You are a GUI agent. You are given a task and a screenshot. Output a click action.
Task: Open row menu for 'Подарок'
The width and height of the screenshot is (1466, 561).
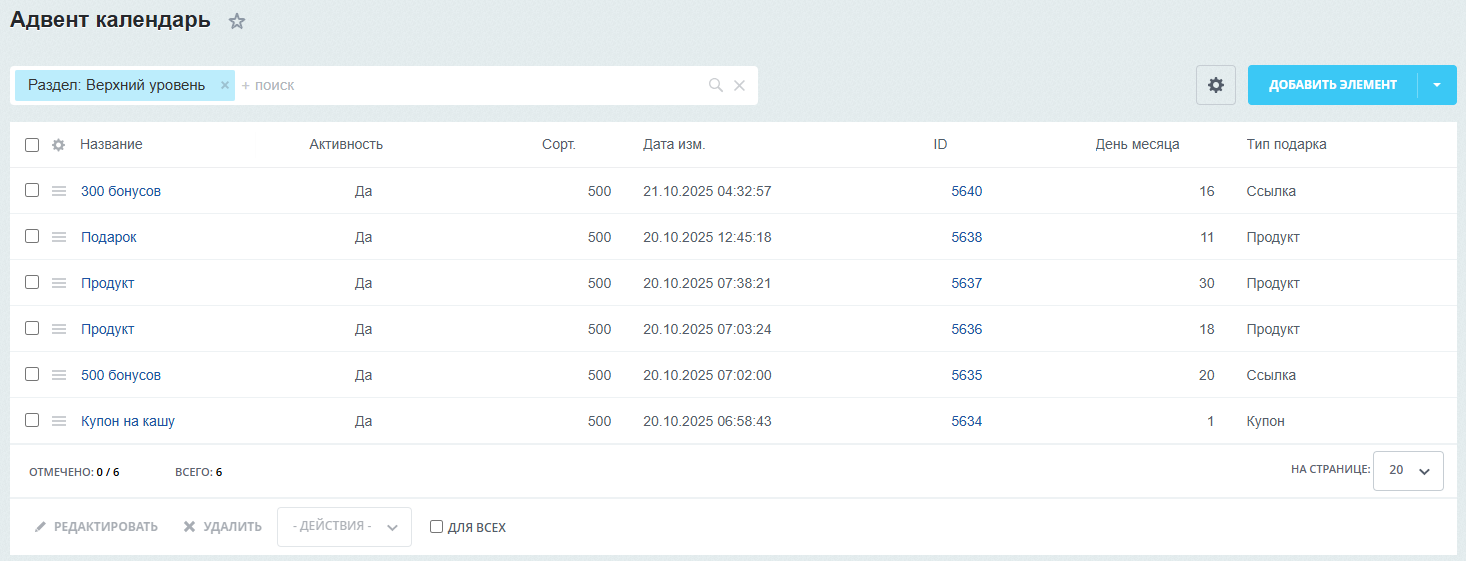[59, 237]
